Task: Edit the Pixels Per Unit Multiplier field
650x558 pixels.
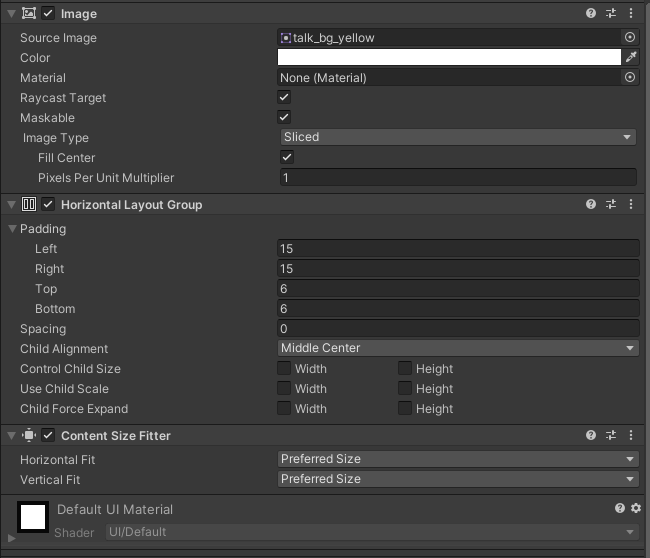Action: point(458,177)
